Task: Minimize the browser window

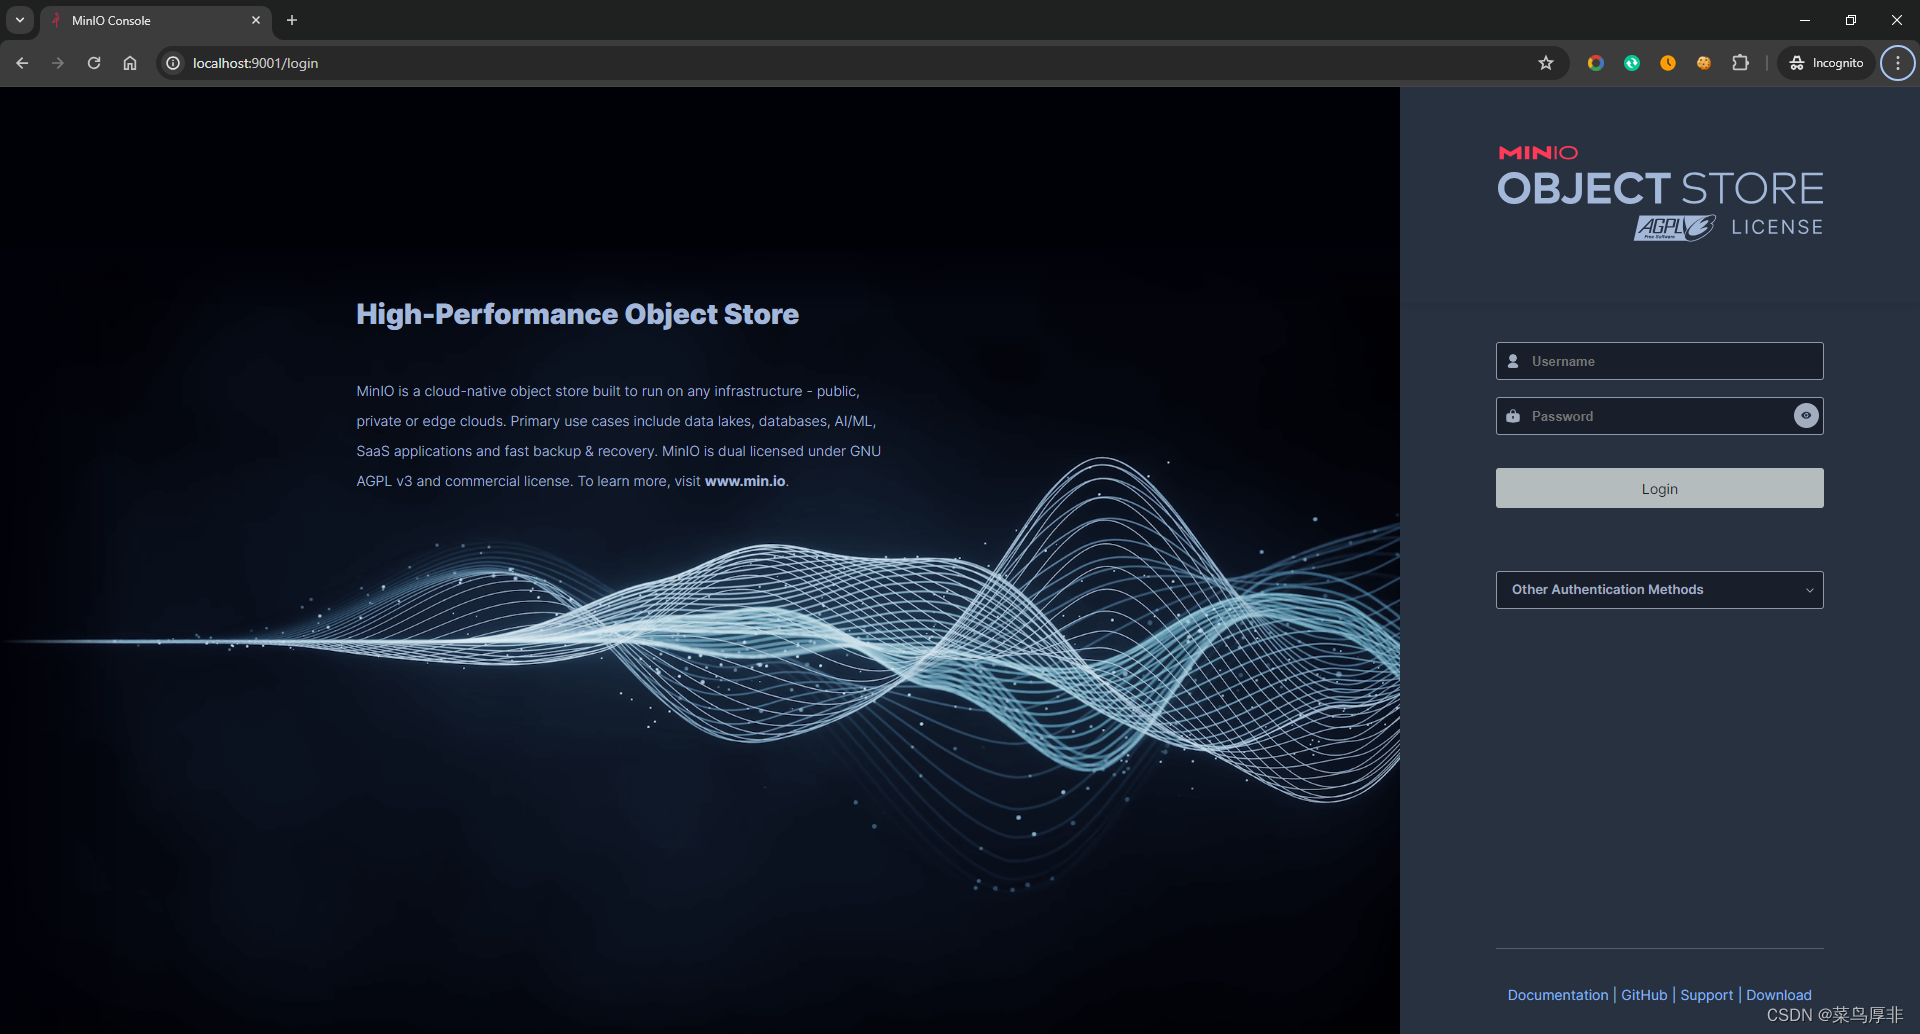Action: point(1805,20)
